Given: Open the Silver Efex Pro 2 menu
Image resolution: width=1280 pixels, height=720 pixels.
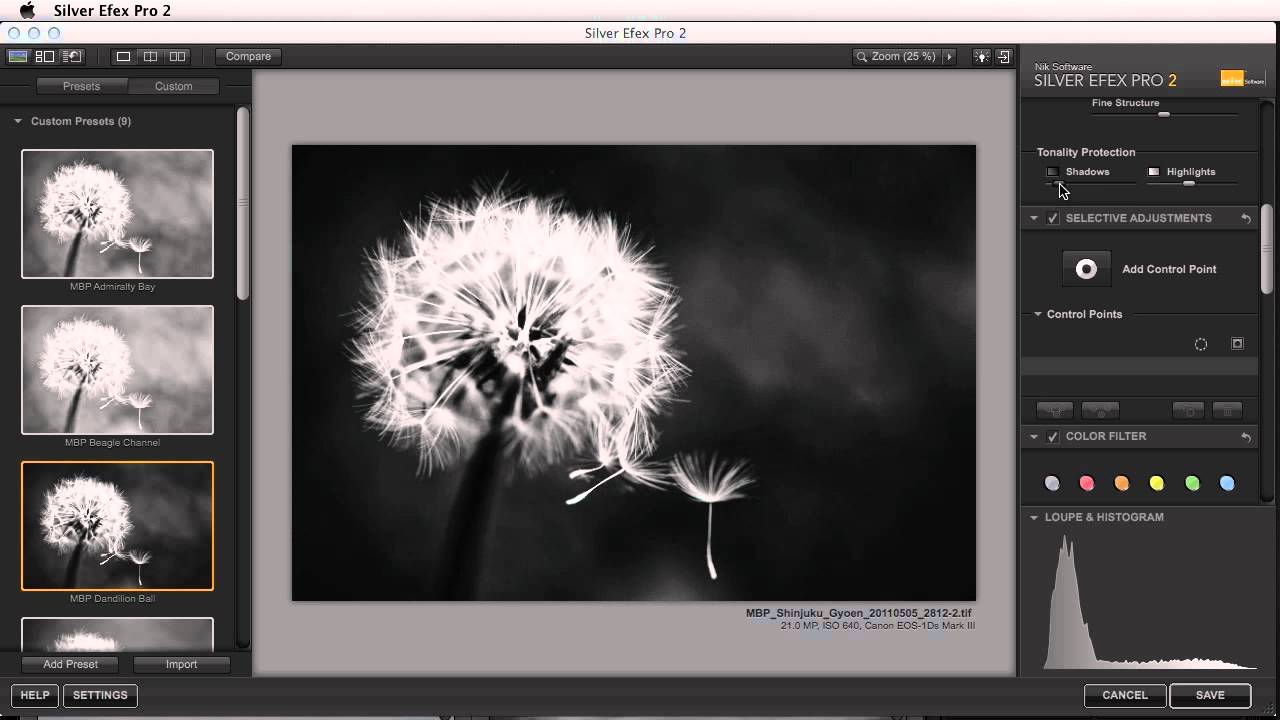Looking at the screenshot, I should [112, 11].
